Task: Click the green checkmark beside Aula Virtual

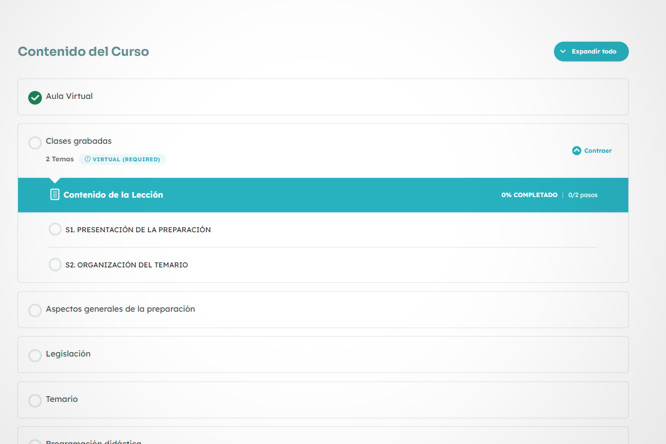Action: pyautogui.click(x=35, y=97)
